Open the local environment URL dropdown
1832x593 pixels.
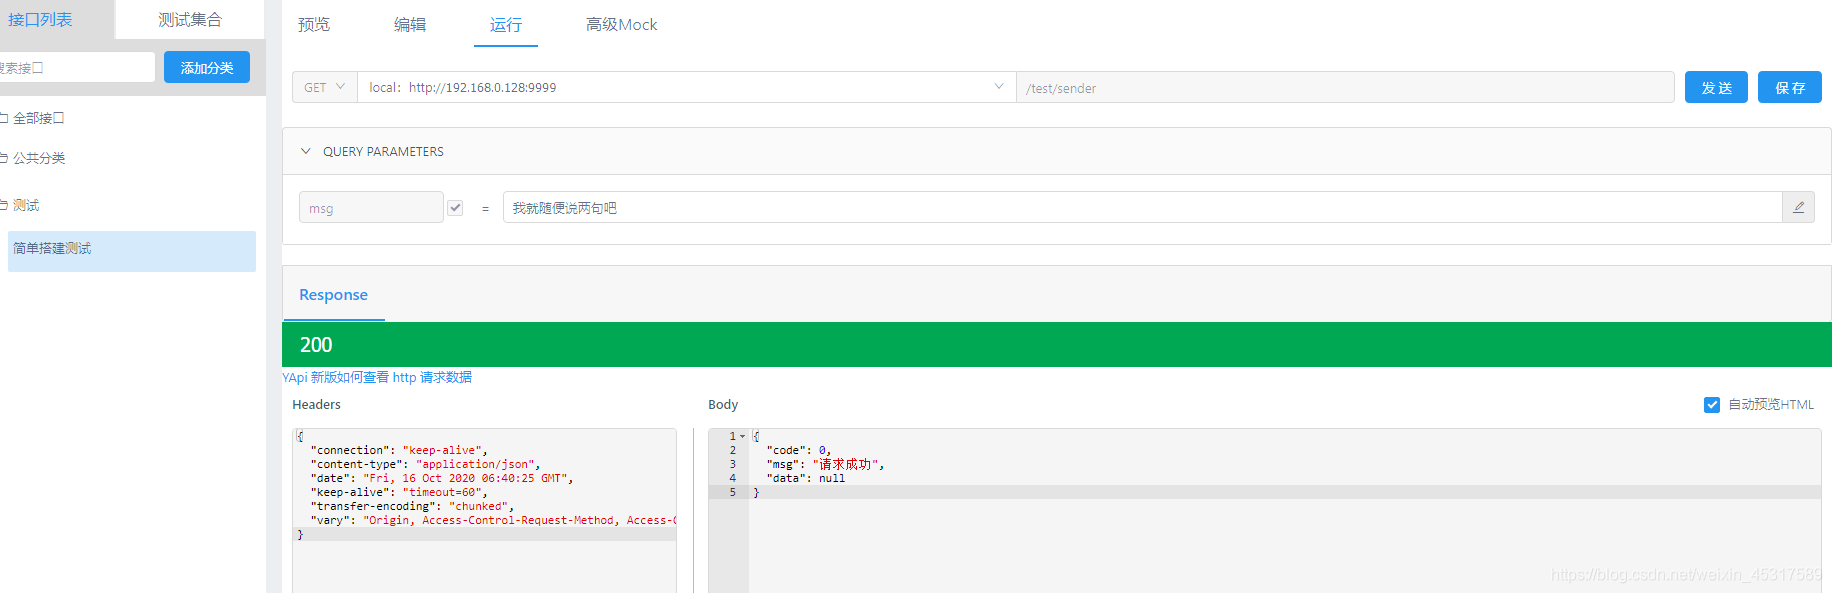tap(687, 87)
